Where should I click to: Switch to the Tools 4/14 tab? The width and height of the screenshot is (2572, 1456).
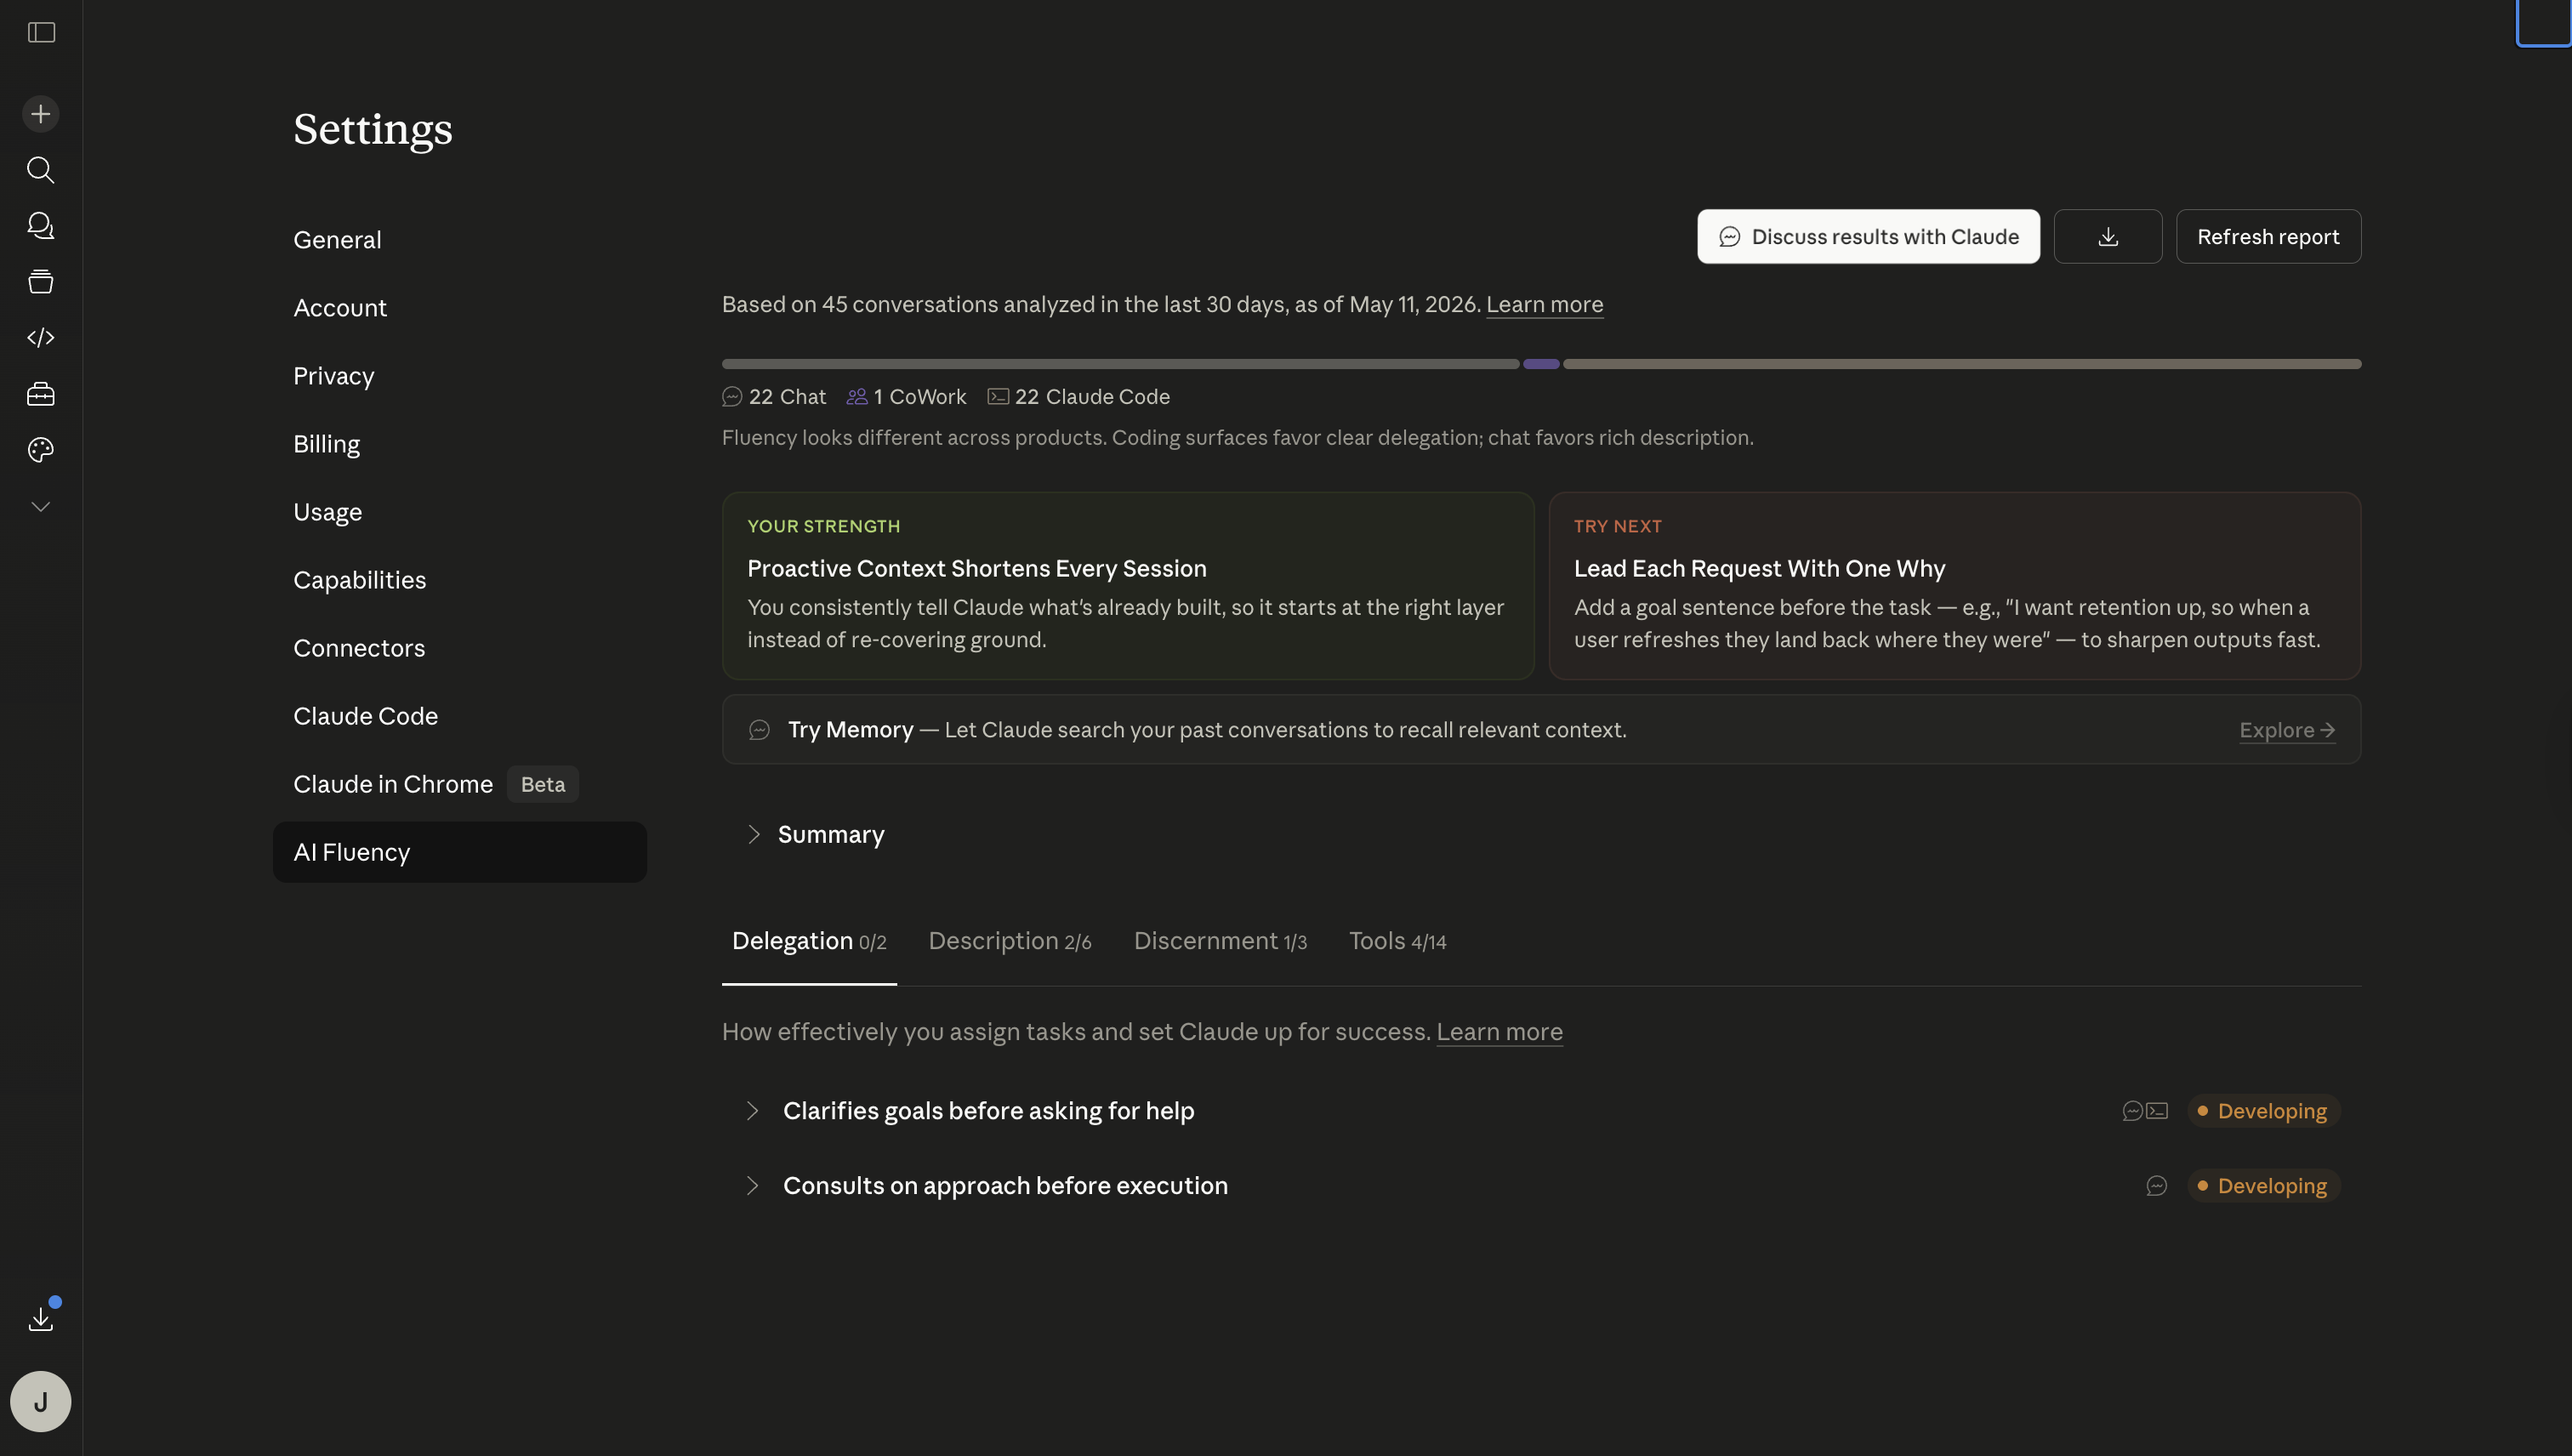click(1397, 942)
